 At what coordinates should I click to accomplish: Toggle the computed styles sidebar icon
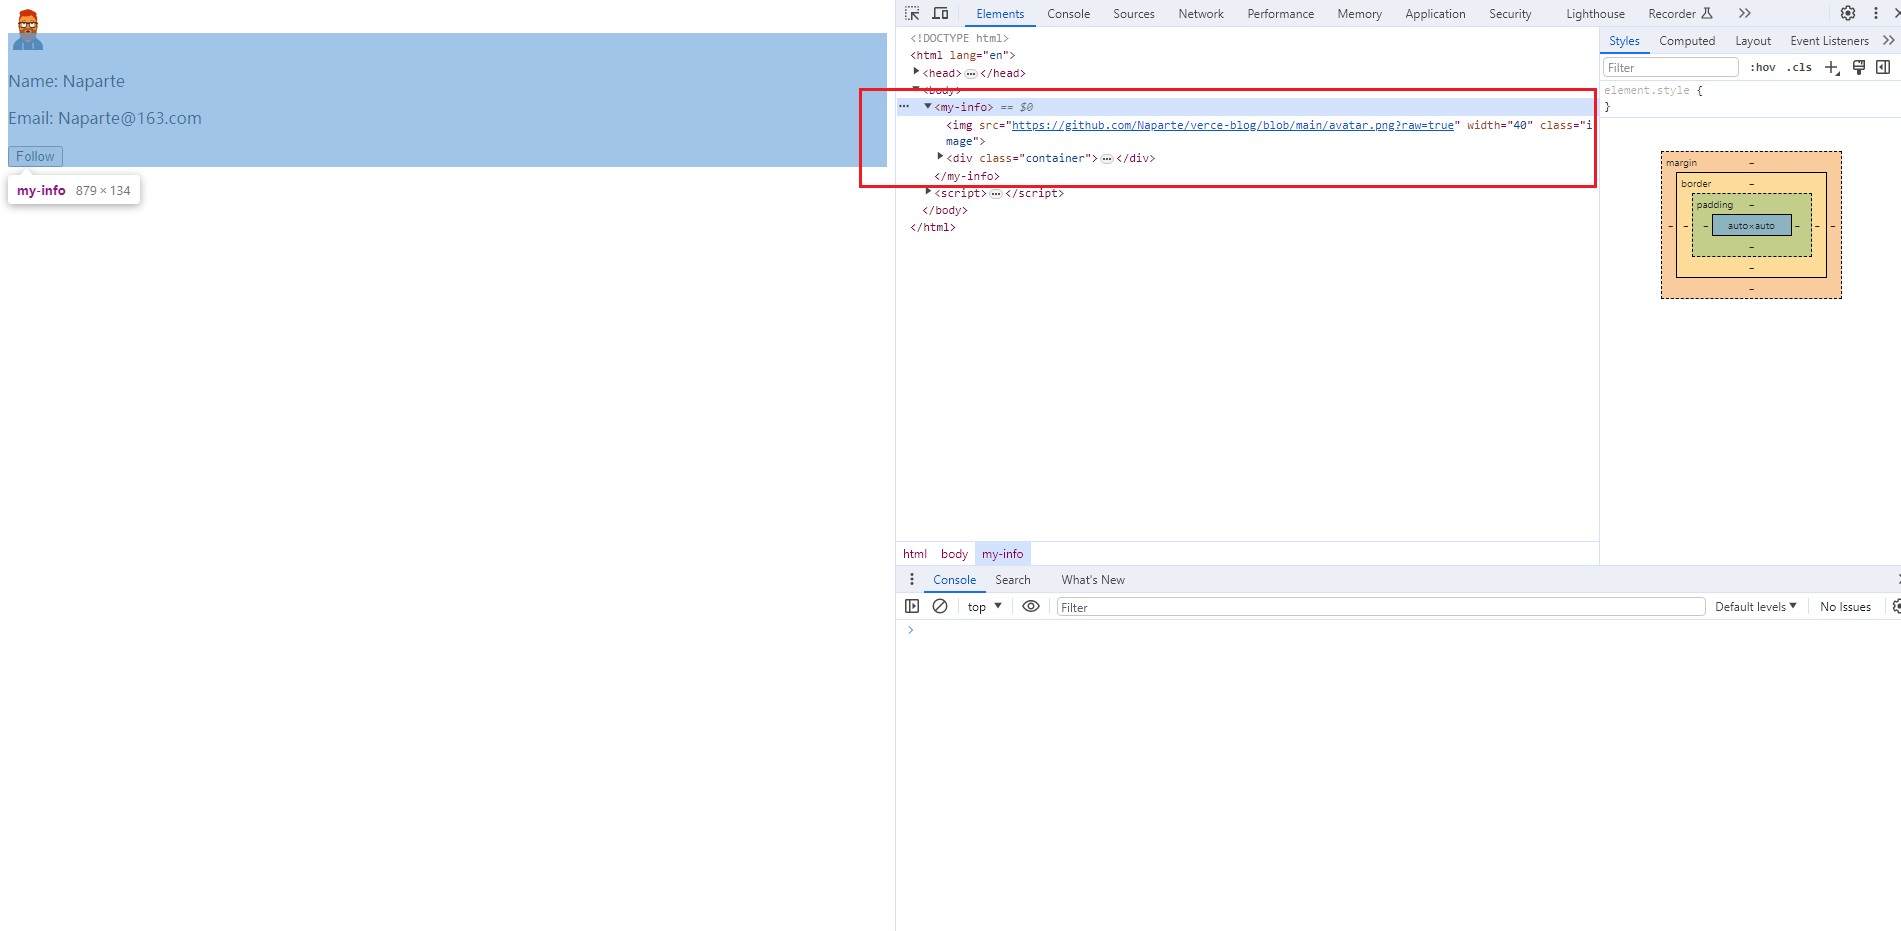(x=1883, y=67)
